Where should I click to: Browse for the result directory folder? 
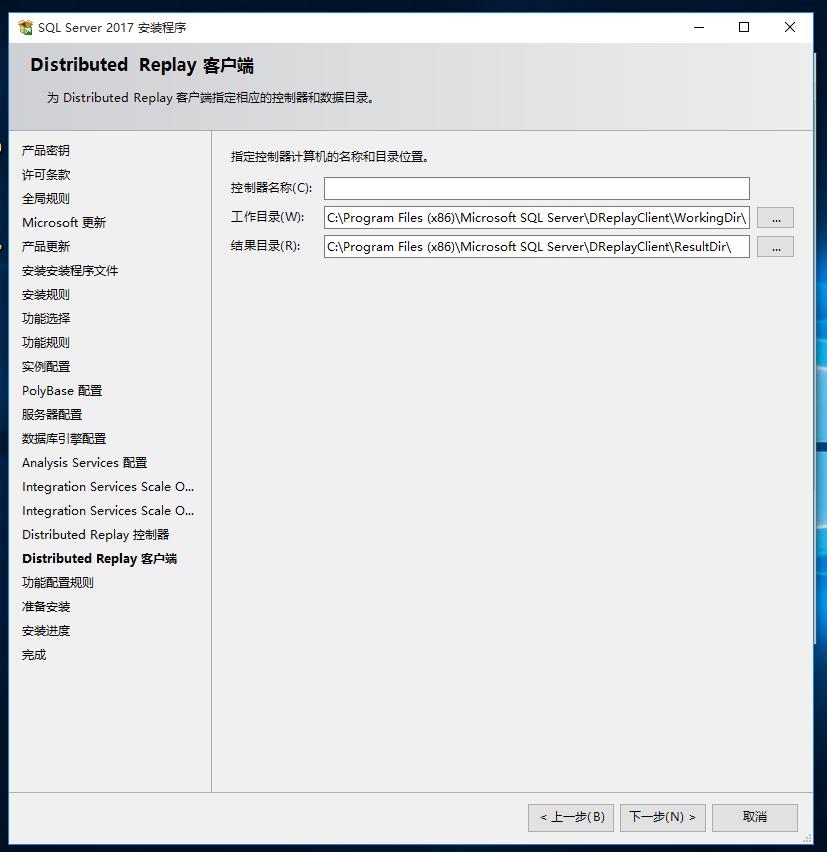pos(775,246)
